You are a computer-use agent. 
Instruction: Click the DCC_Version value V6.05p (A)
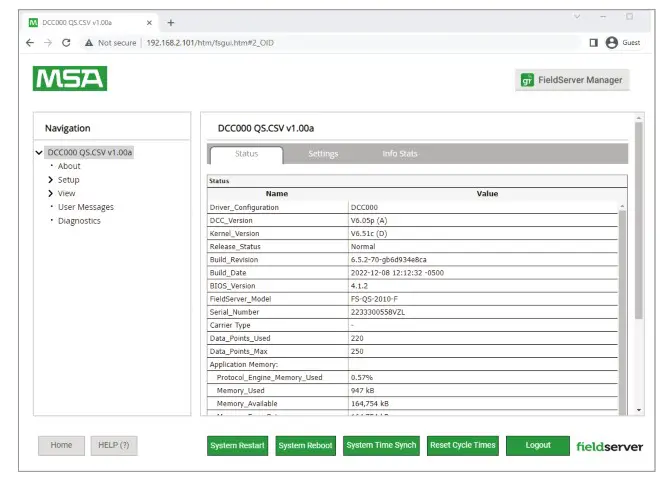pyautogui.click(x=369, y=221)
